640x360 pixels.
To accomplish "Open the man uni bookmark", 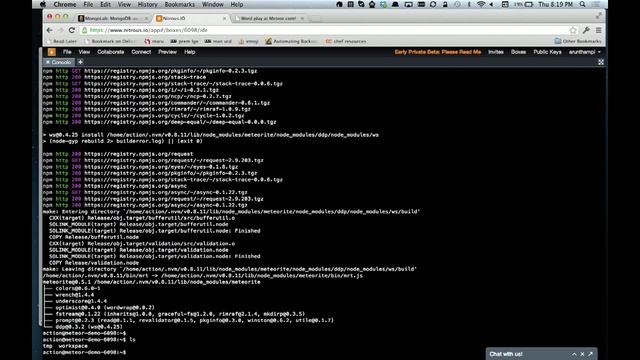I will pos(218,41).
